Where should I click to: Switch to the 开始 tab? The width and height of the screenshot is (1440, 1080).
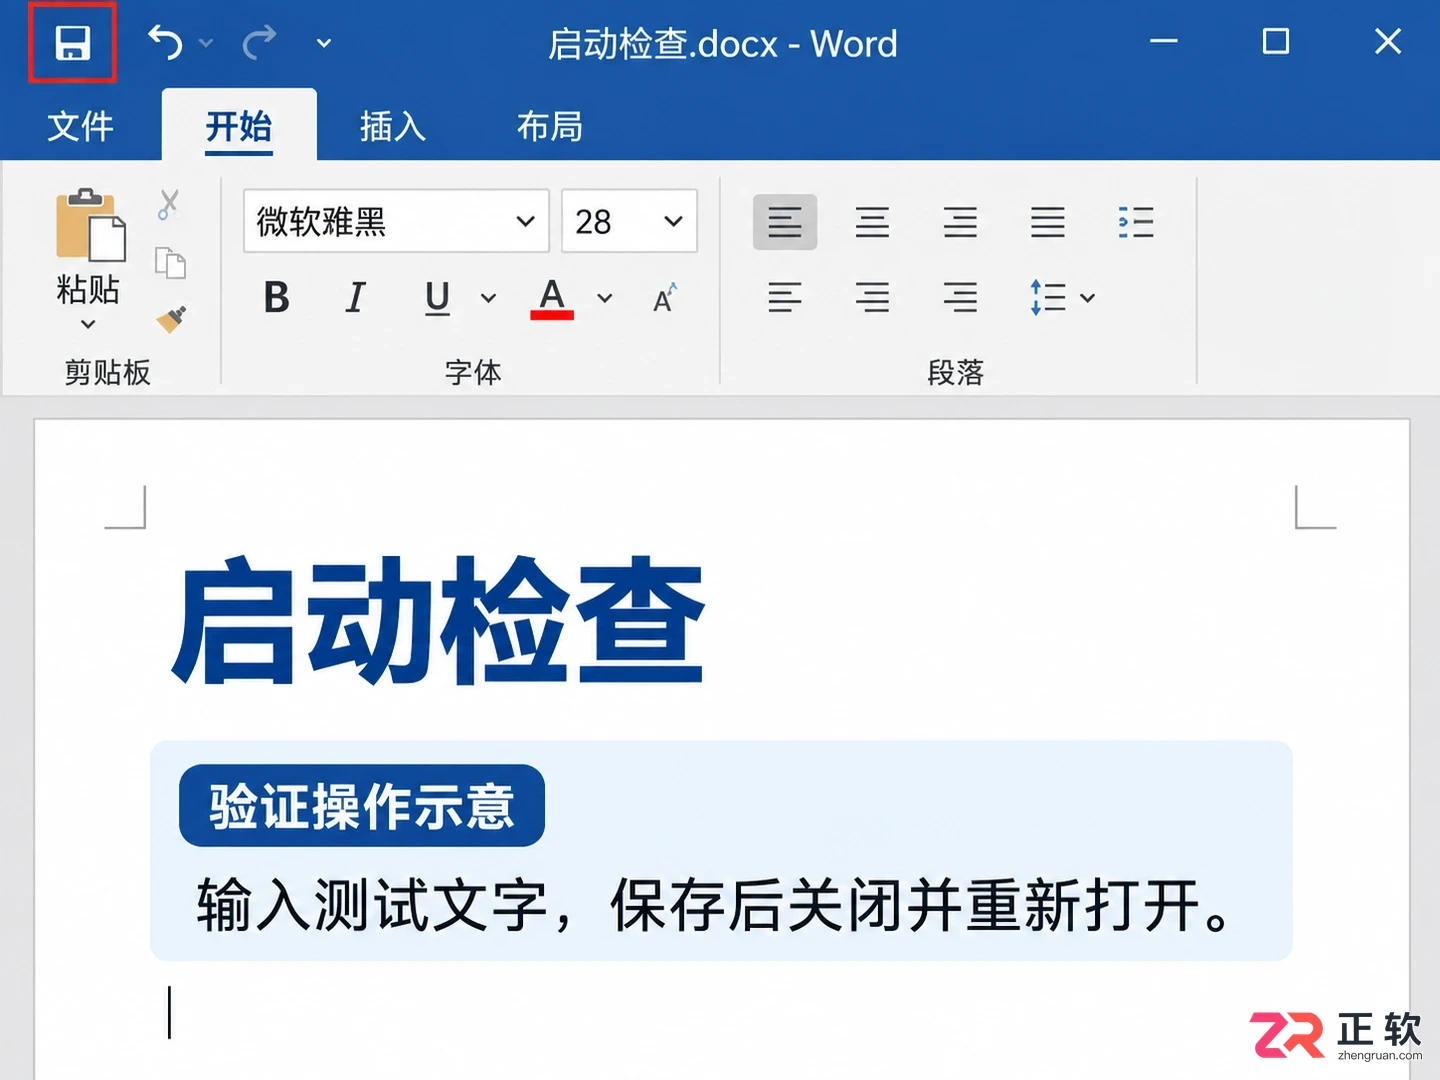pyautogui.click(x=239, y=126)
